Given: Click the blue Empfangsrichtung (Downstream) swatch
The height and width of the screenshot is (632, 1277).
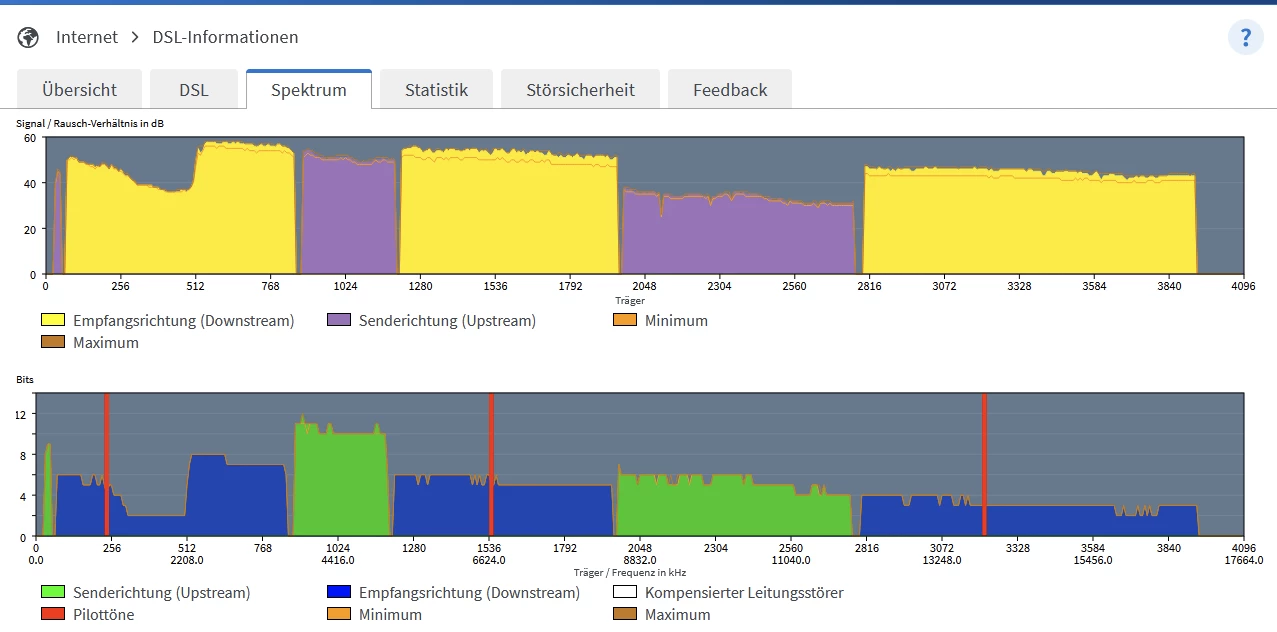Looking at the screenshot, I should 339,593.
